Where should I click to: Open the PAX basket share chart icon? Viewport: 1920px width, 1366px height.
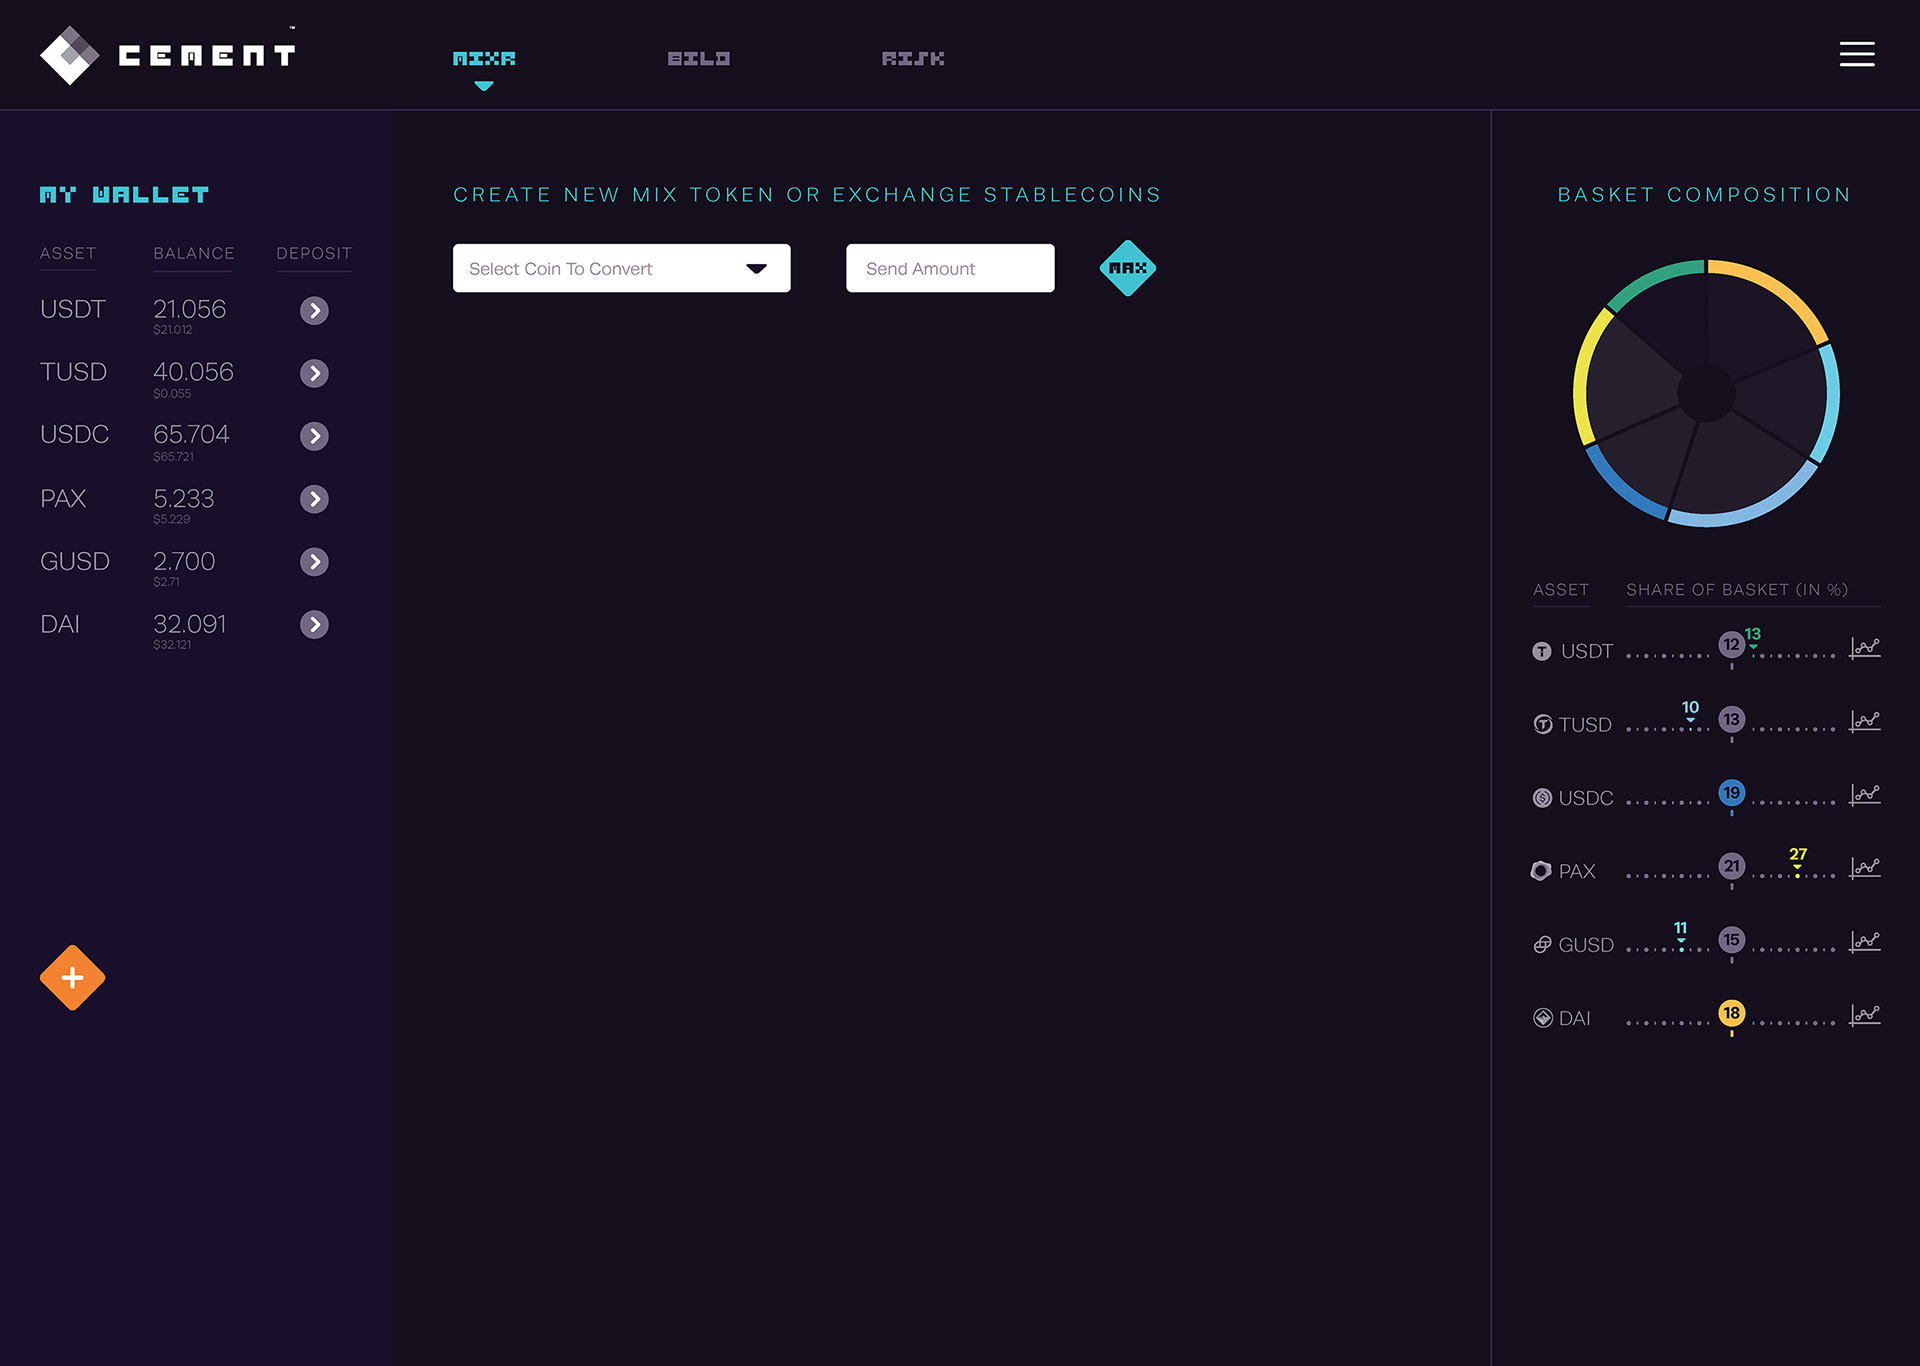click(1865, 868)
